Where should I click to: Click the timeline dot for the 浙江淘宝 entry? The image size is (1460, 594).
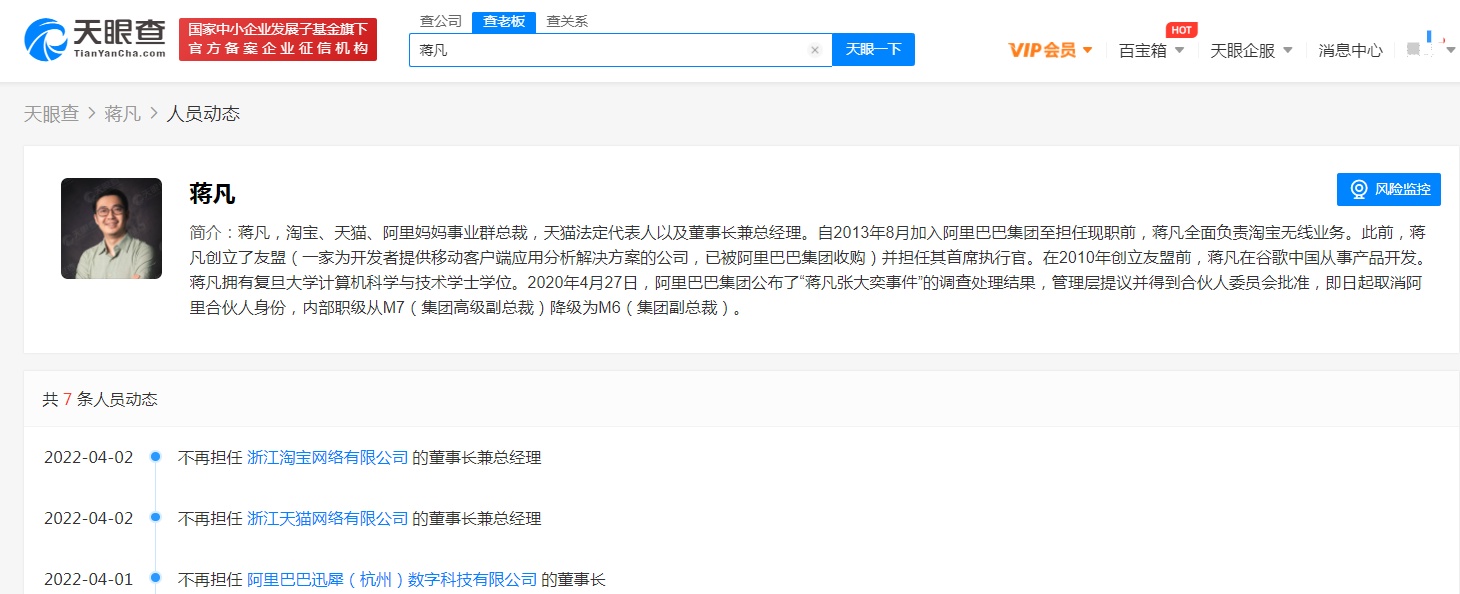[155, 457]
